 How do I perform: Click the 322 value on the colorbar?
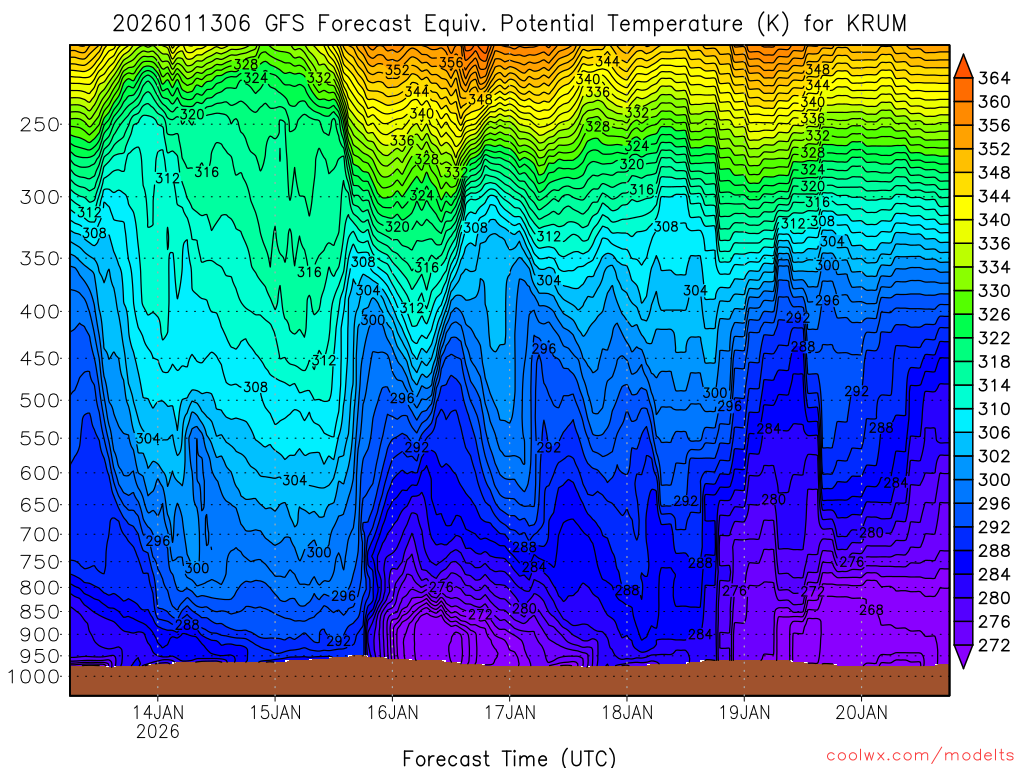click(x=994, y=338)
